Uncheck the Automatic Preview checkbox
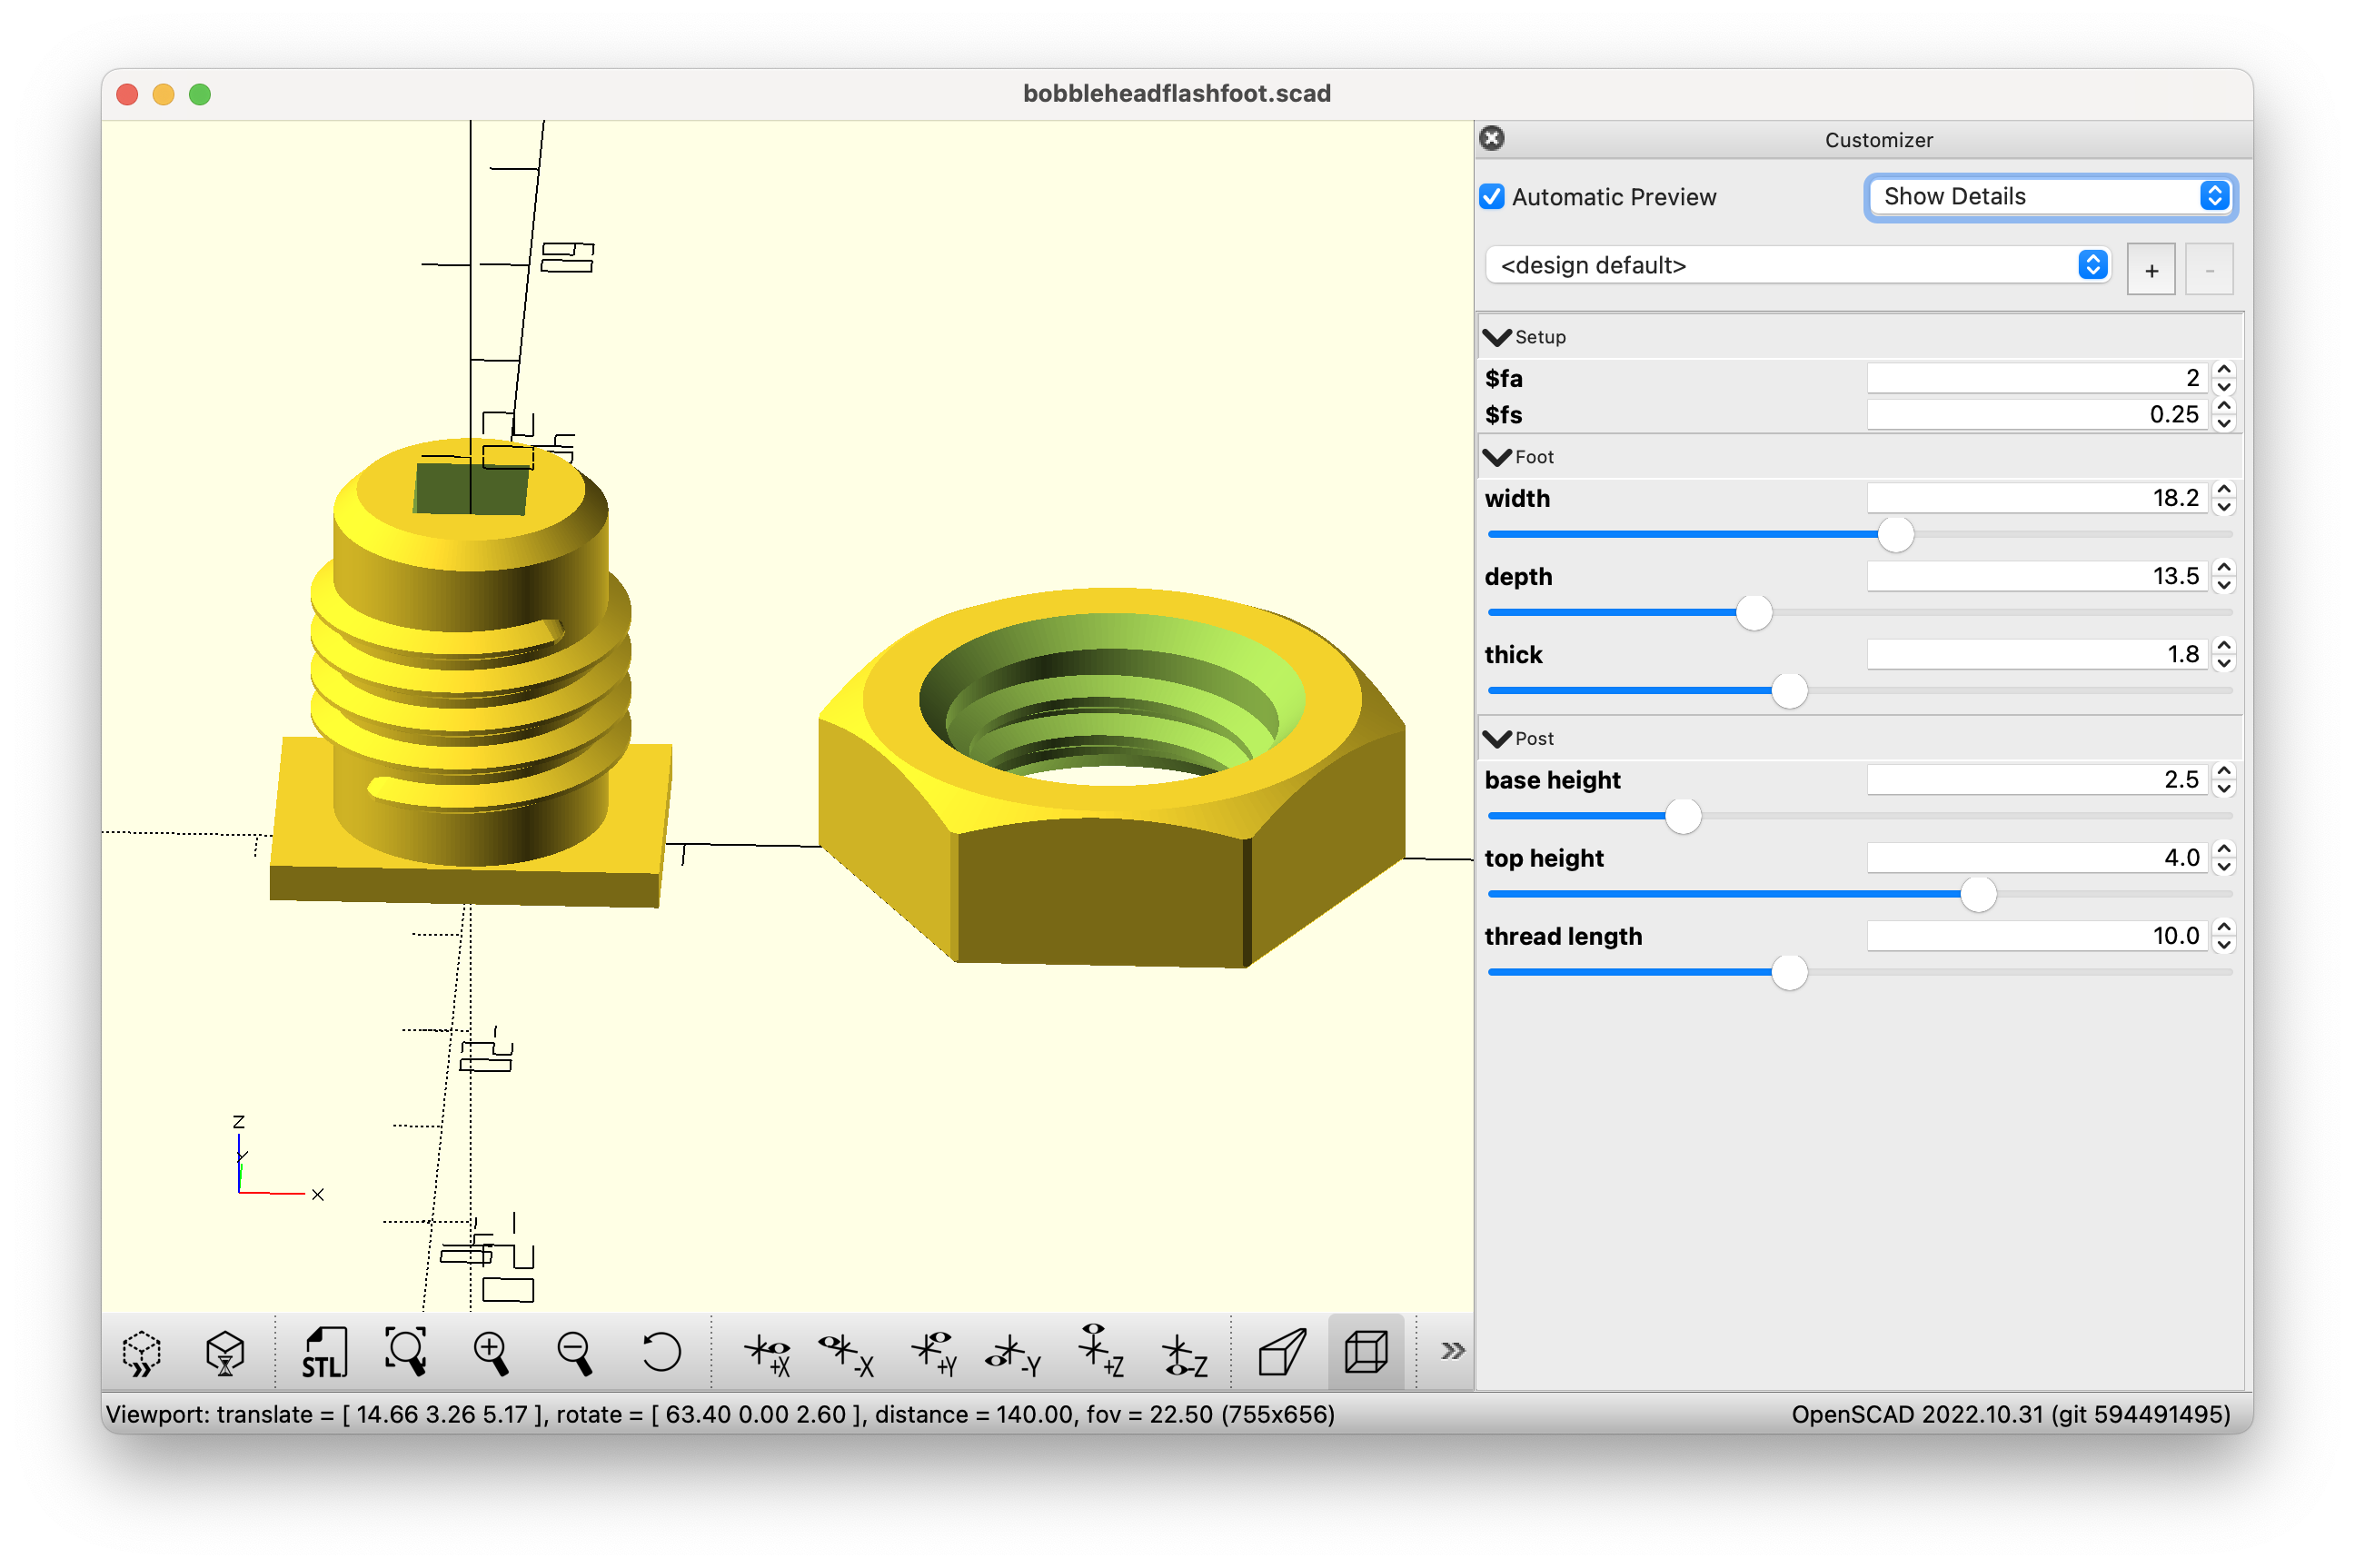Image resolution: width=2355 pixels, height=1568 pixels. pyautogui.click(x=1492, y=197)
